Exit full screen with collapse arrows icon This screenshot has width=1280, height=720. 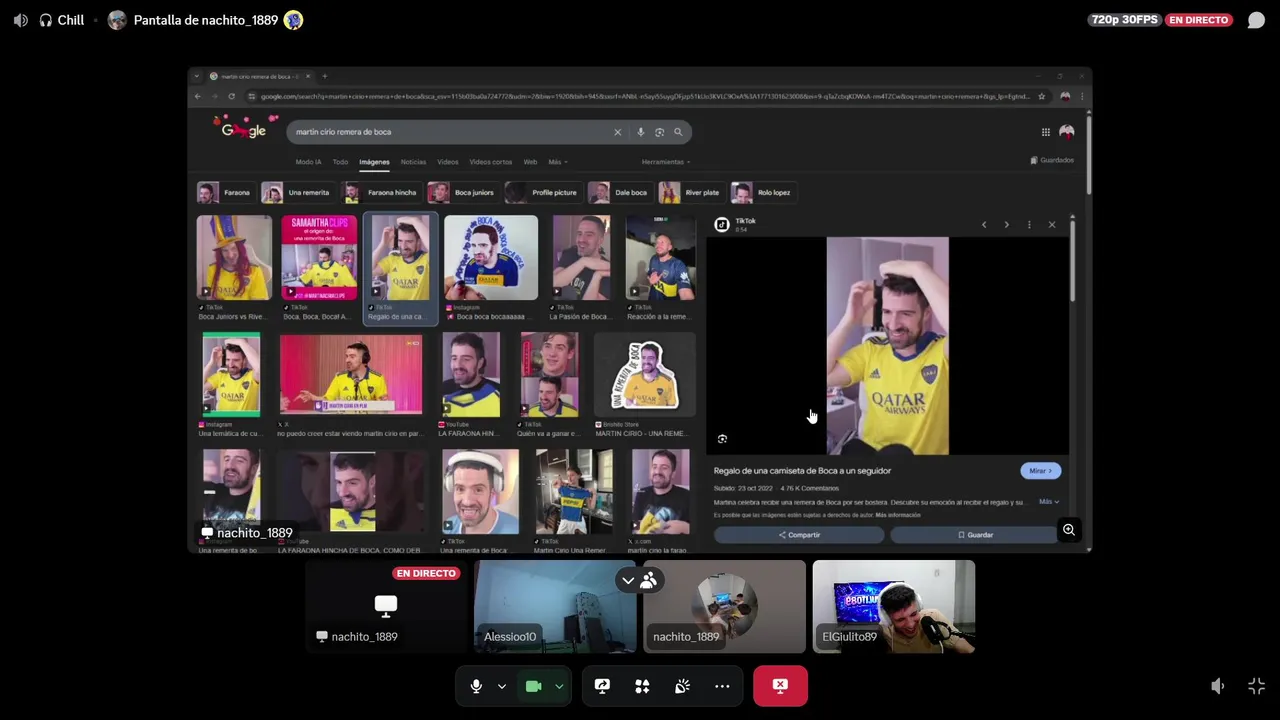[x=1257, y=686]
